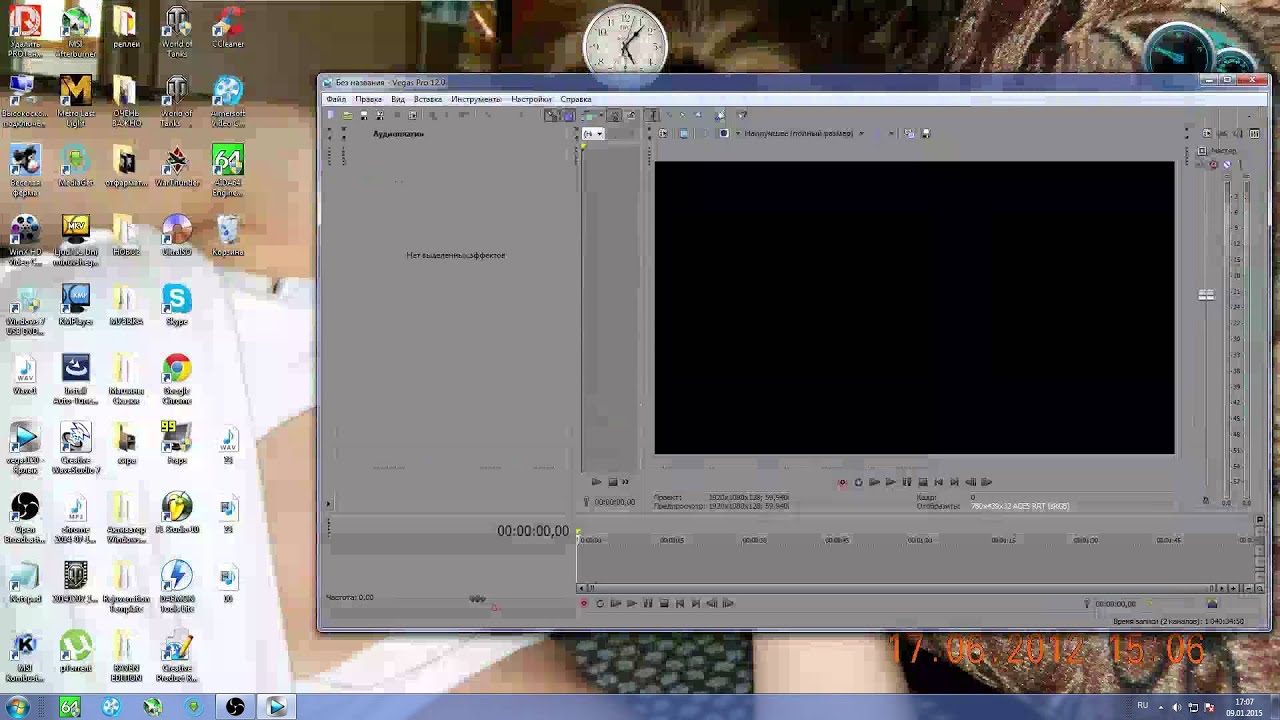The width and height of the screenshot is (1280, 720).
Task: Toggle loop playback under video preview
Action: pyautogui.click(x=858, y=482)
